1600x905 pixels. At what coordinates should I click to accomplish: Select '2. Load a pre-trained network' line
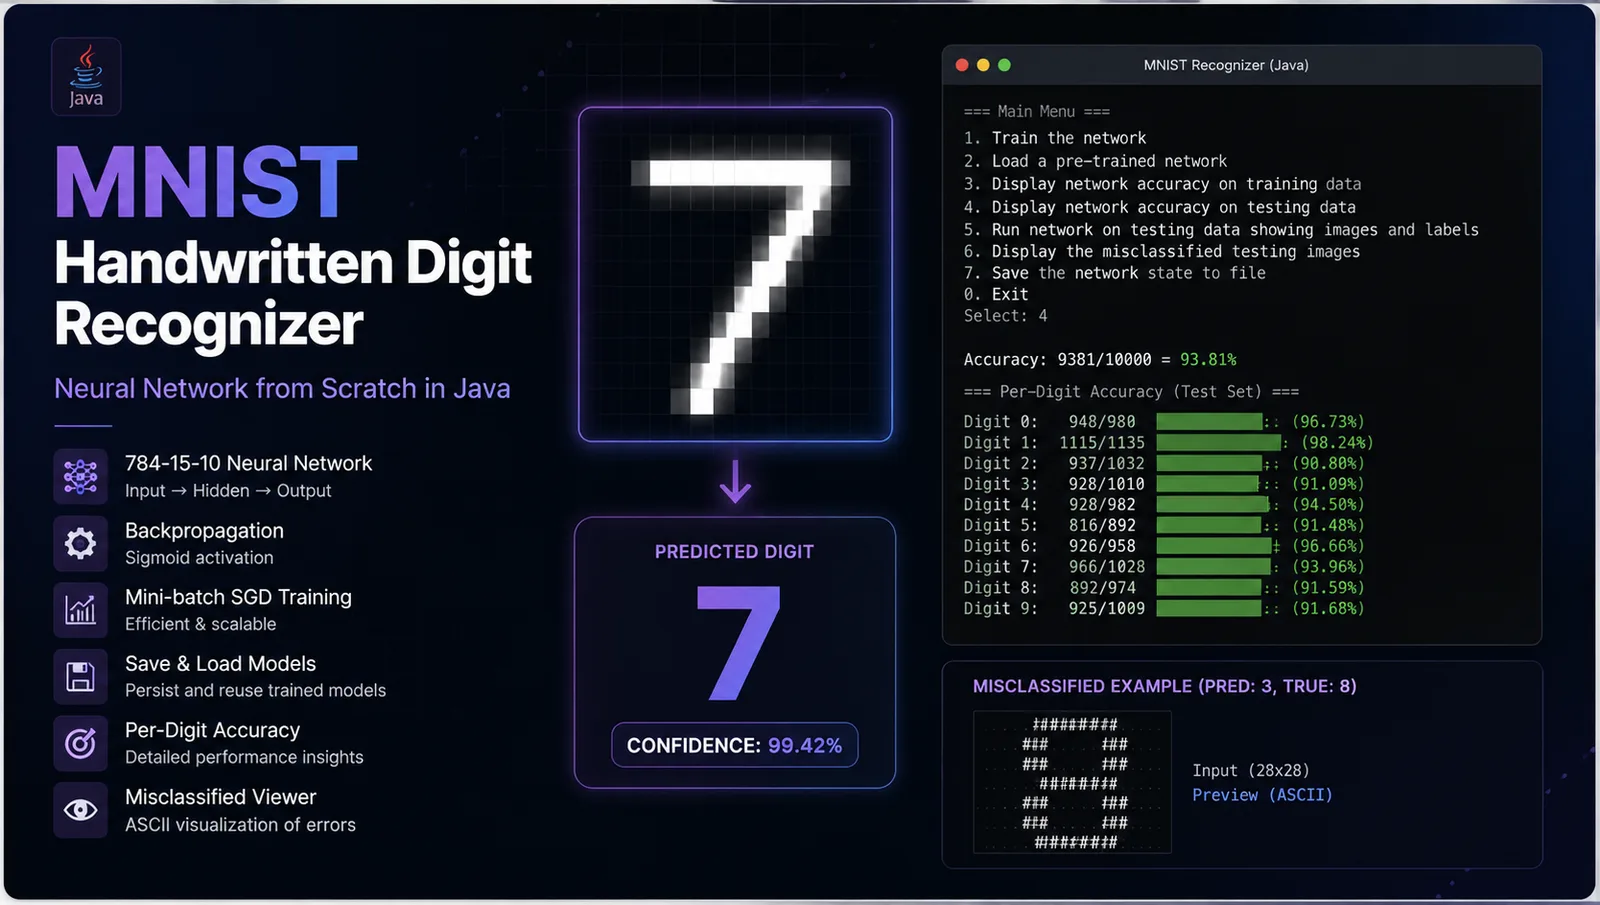pyautogui.click(x=1095, y=161)
